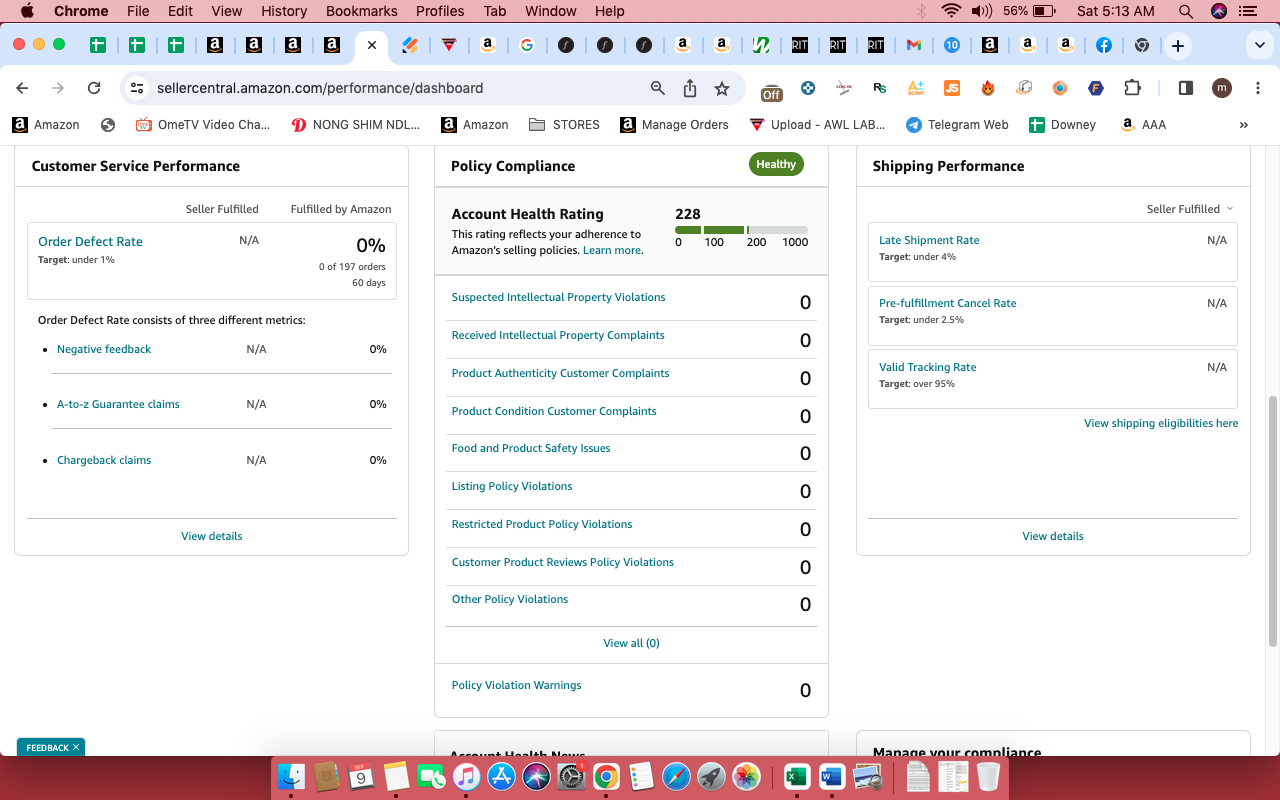
Task: Reload the Seller Central page
Action: click(94, 88)
